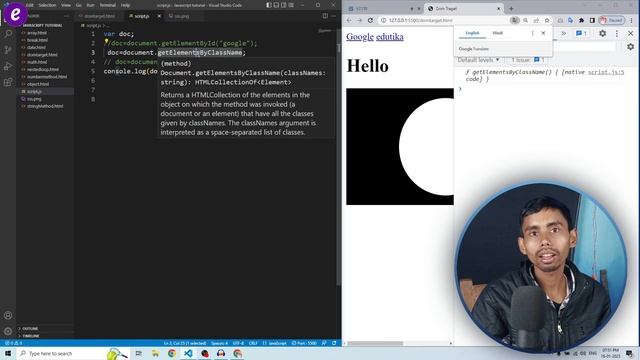This screenshot has height=360, width=640.
Task: Open Chrome side panel icon
Action: (x=592, y=20)
